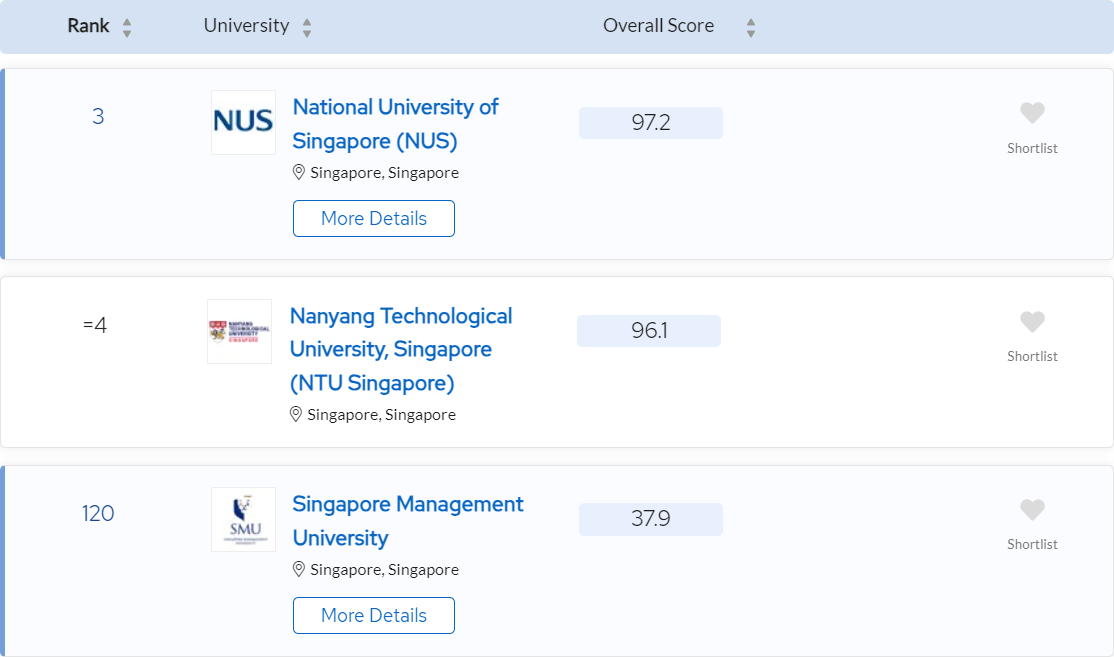This screenshot has height=657, width=1114.
Task: Click More Details for Singapore Management University
Action: click(374, 615)
